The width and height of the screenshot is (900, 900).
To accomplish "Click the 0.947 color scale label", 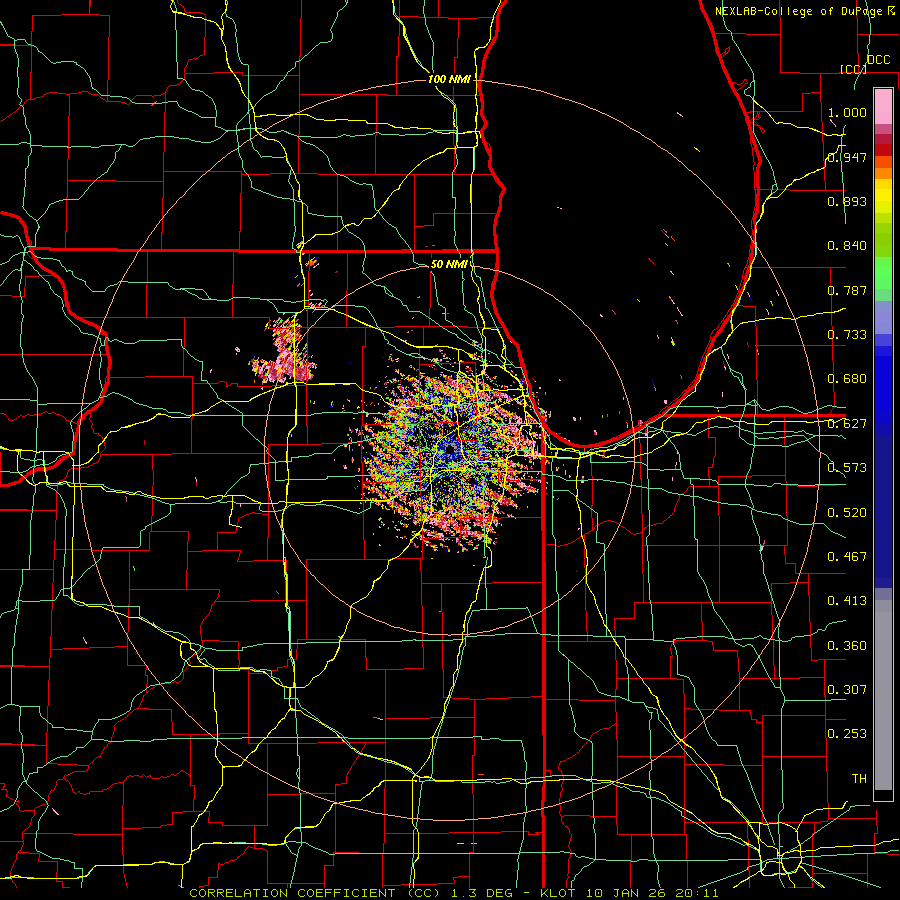I will pos(847,157).
